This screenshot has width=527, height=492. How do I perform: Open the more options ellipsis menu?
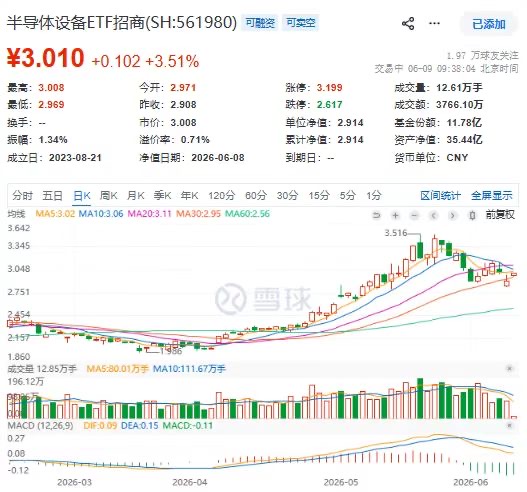435,24
